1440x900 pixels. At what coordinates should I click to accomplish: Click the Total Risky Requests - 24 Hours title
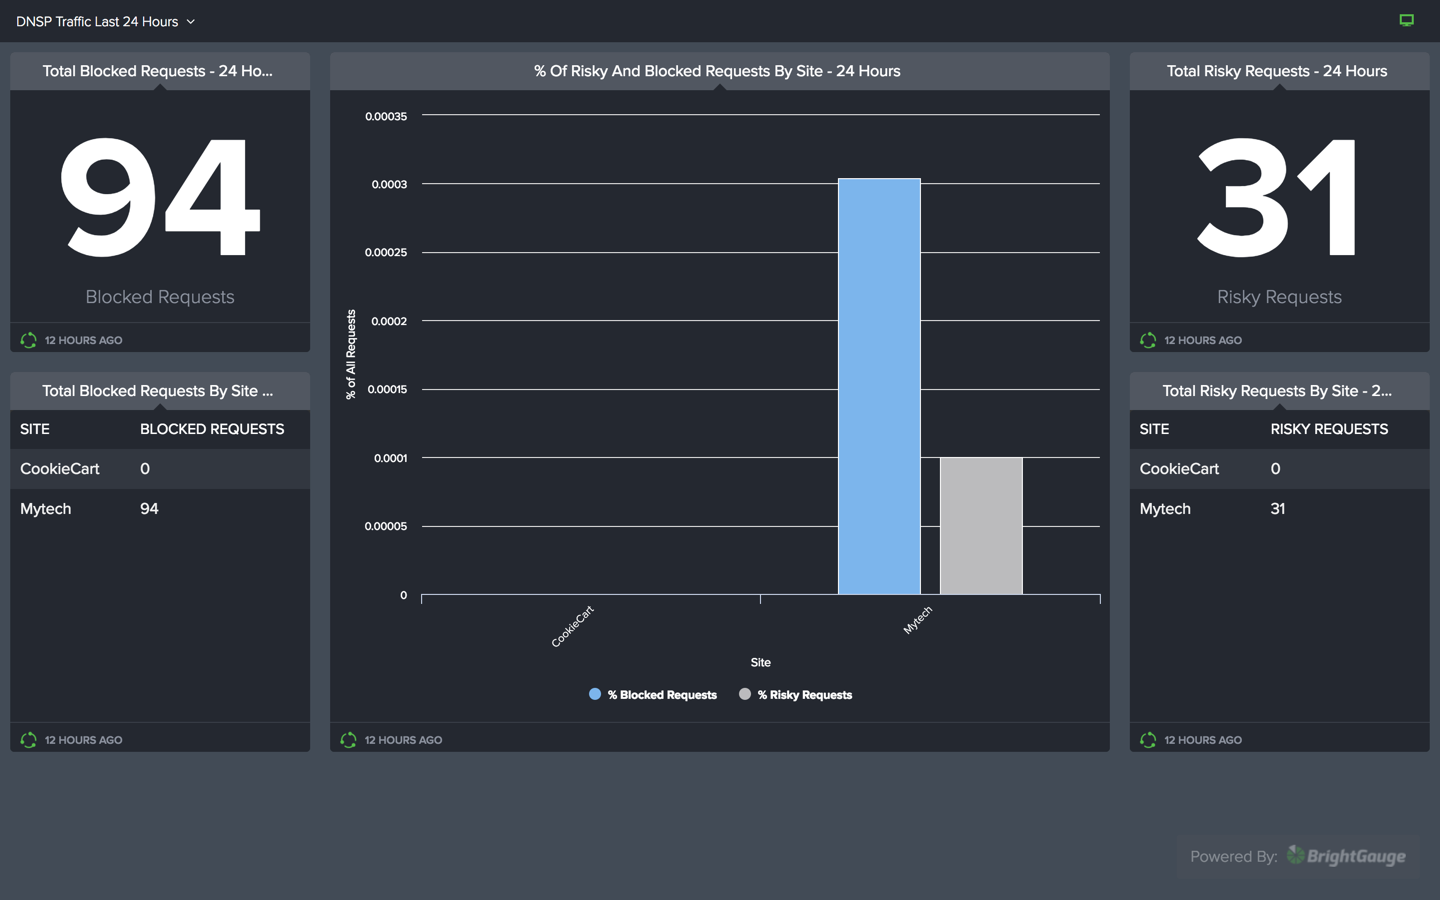[x=1277, y=71]
